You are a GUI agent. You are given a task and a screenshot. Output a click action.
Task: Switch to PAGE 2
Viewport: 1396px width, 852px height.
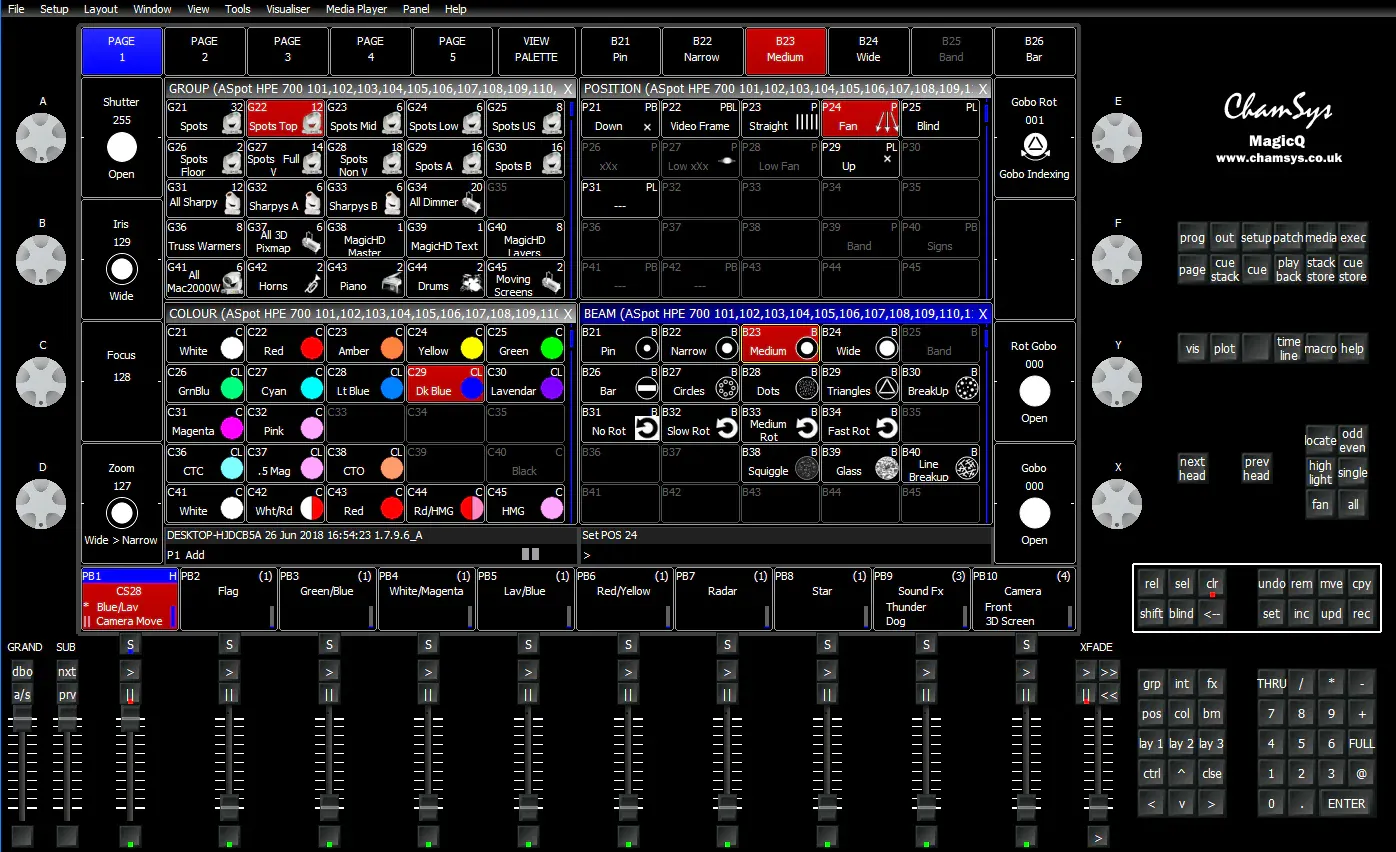204,50
